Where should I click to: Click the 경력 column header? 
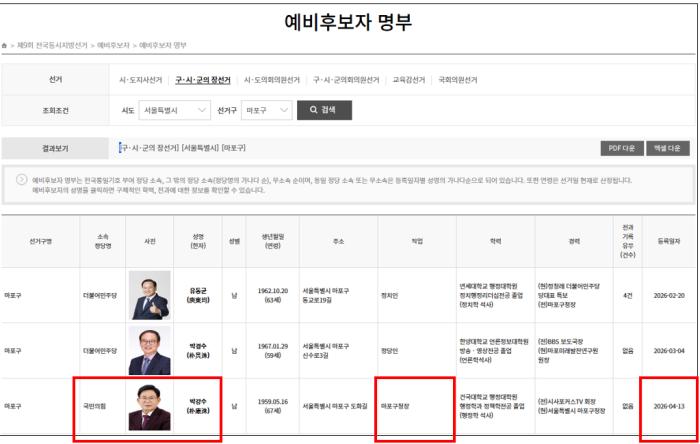574,241
